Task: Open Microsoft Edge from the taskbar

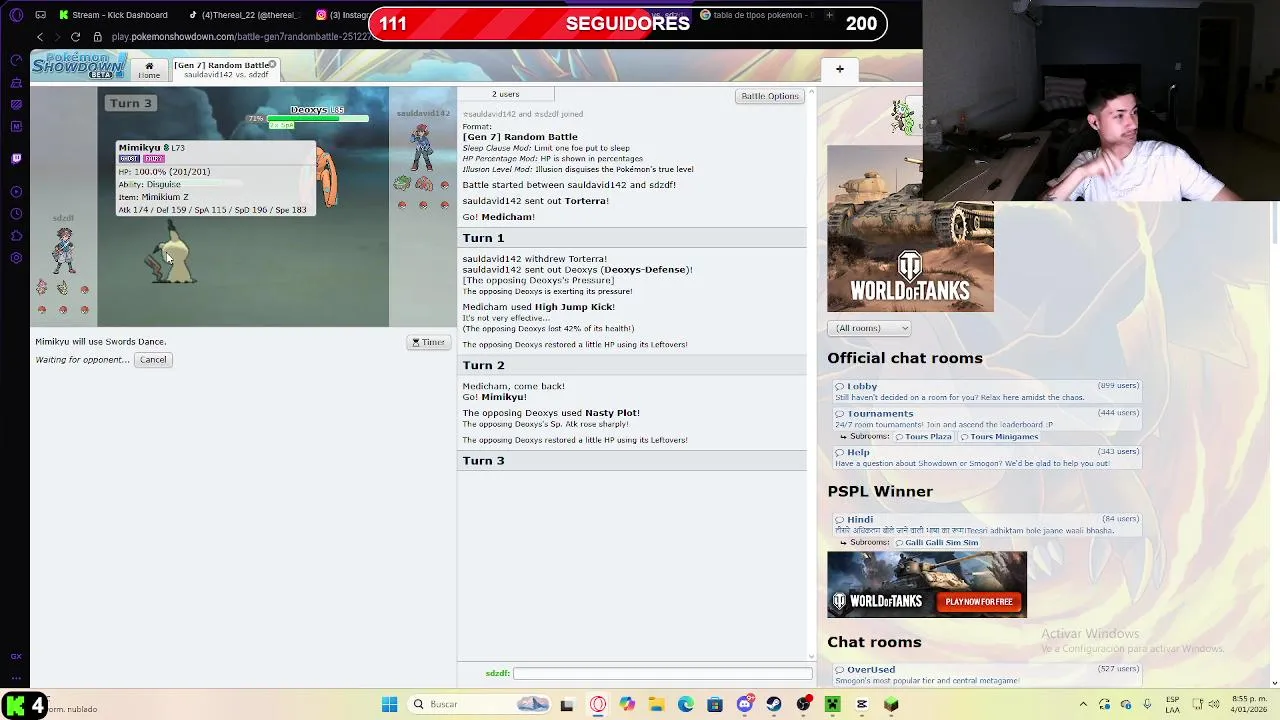Action: pyautogui.click(x=685, y=704)
